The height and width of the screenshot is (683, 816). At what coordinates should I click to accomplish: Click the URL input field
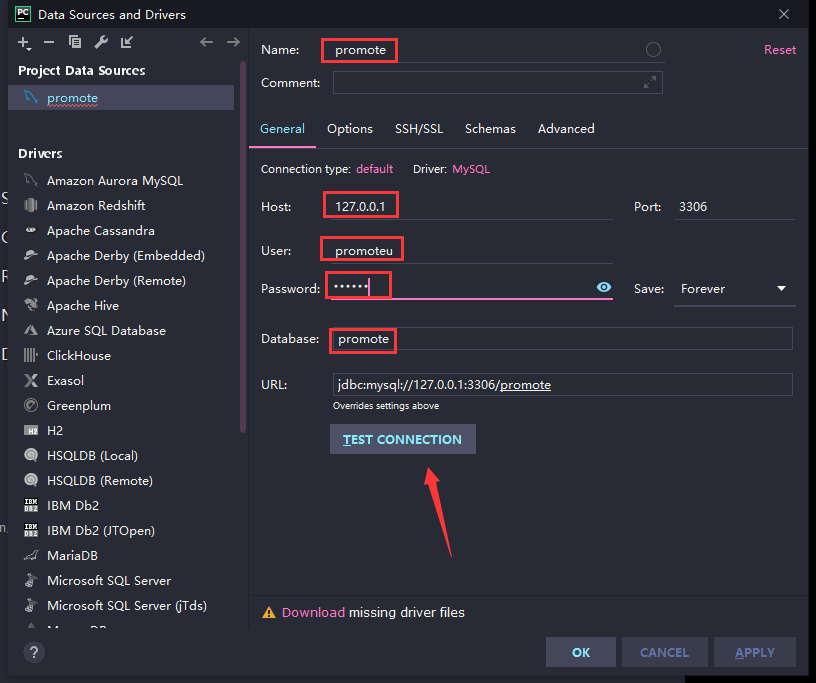tap(563, 385)
